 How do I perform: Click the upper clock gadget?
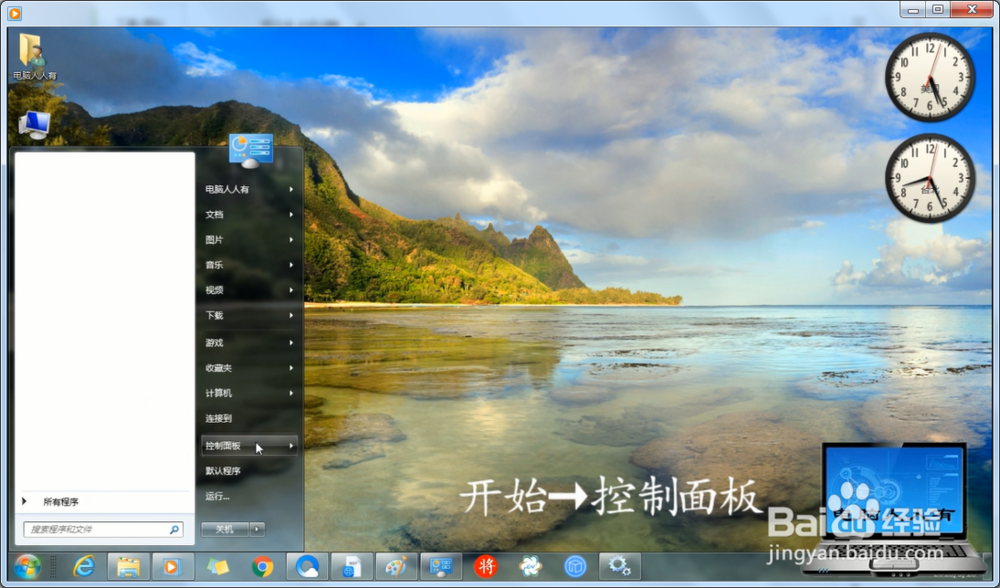930,77
